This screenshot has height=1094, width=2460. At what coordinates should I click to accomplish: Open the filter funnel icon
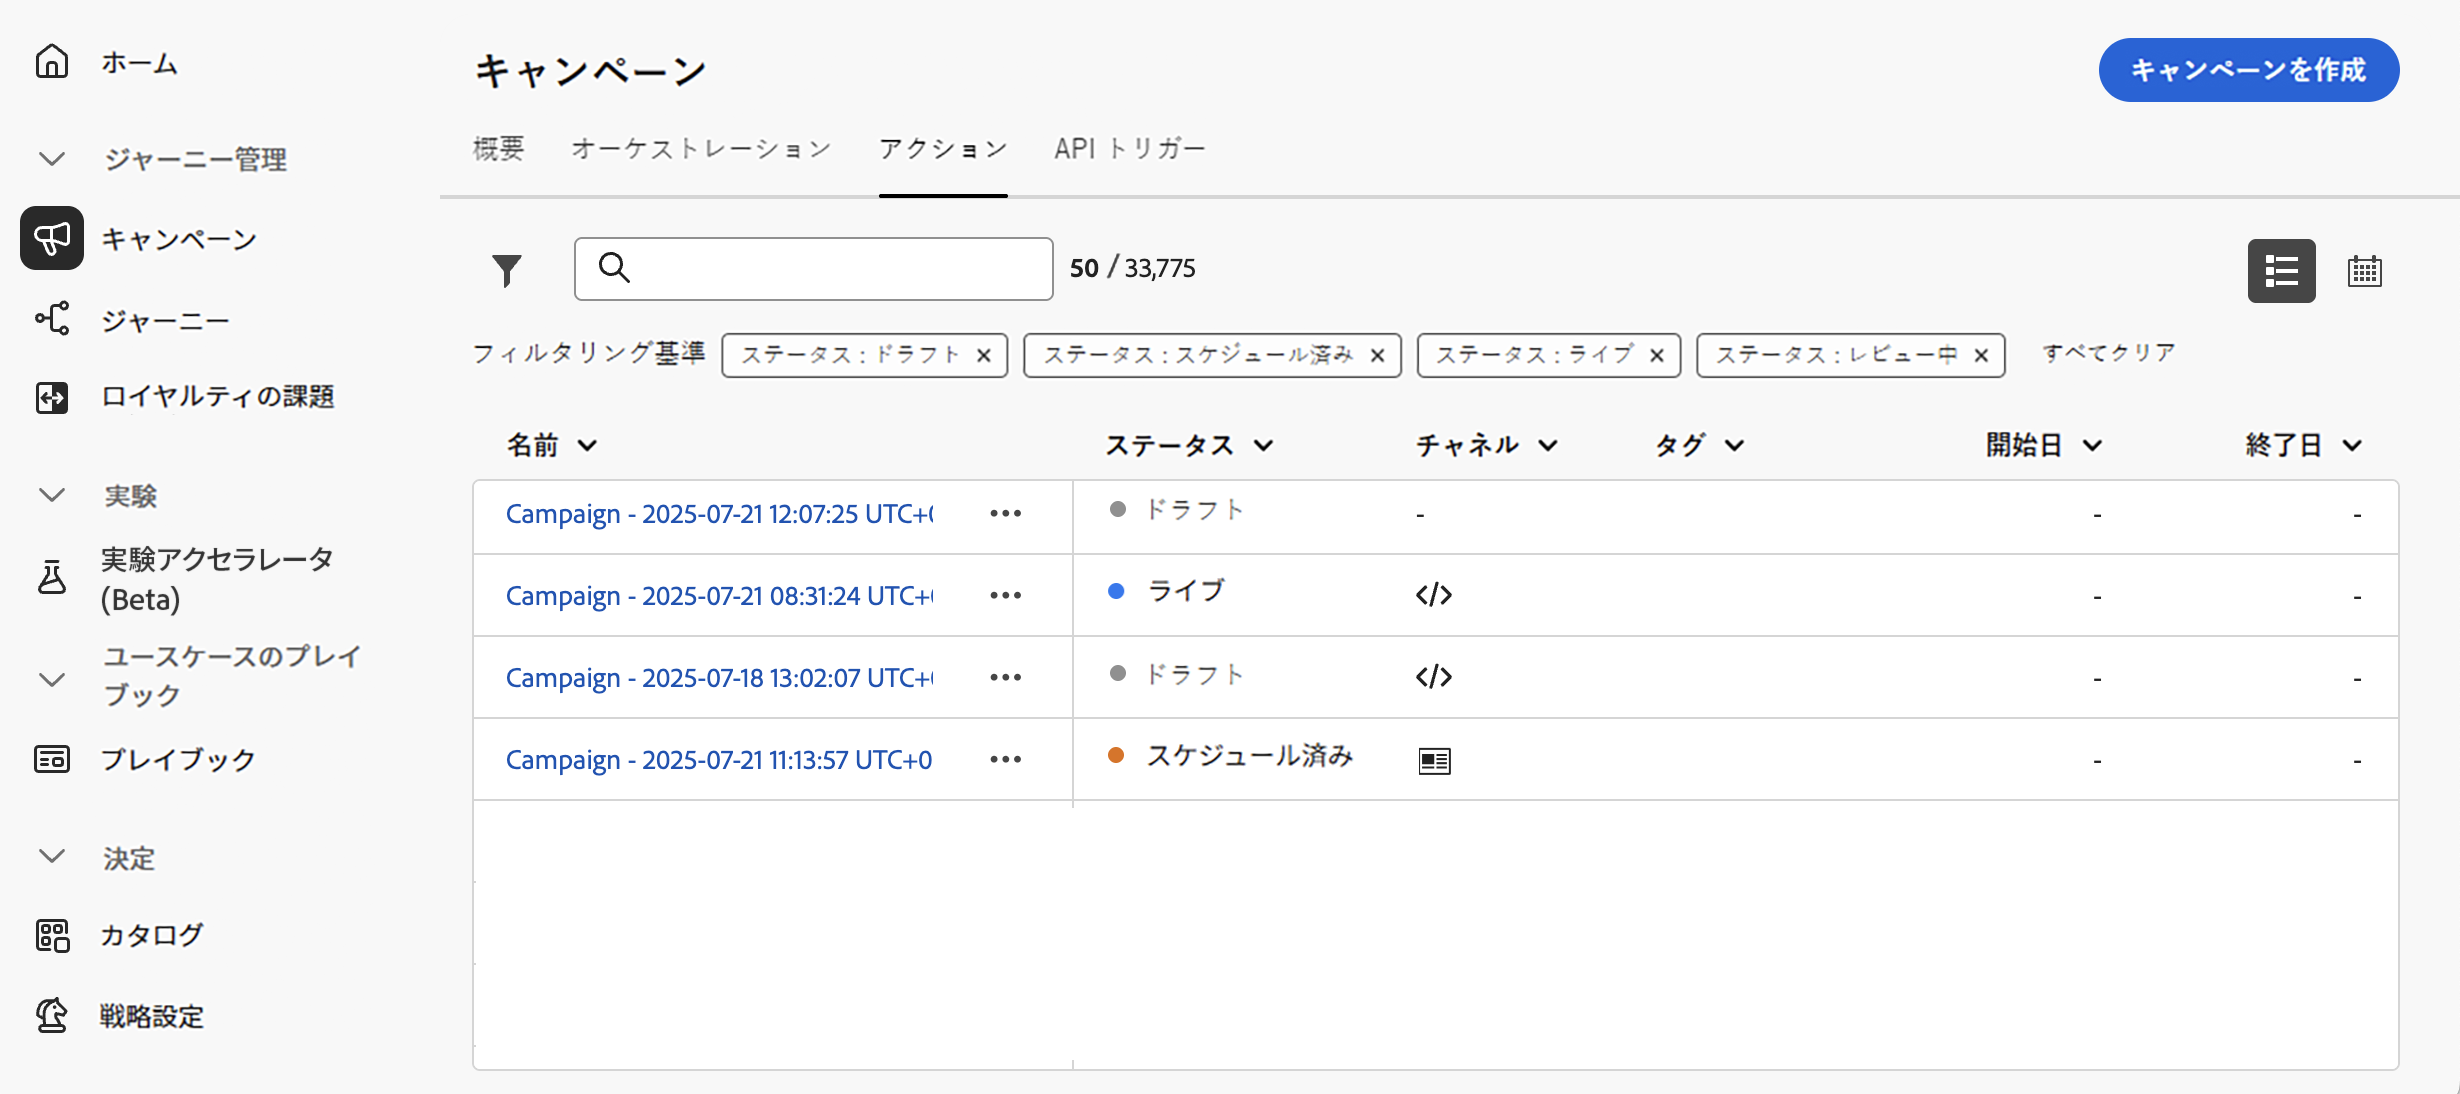click(x=507, y=270)
